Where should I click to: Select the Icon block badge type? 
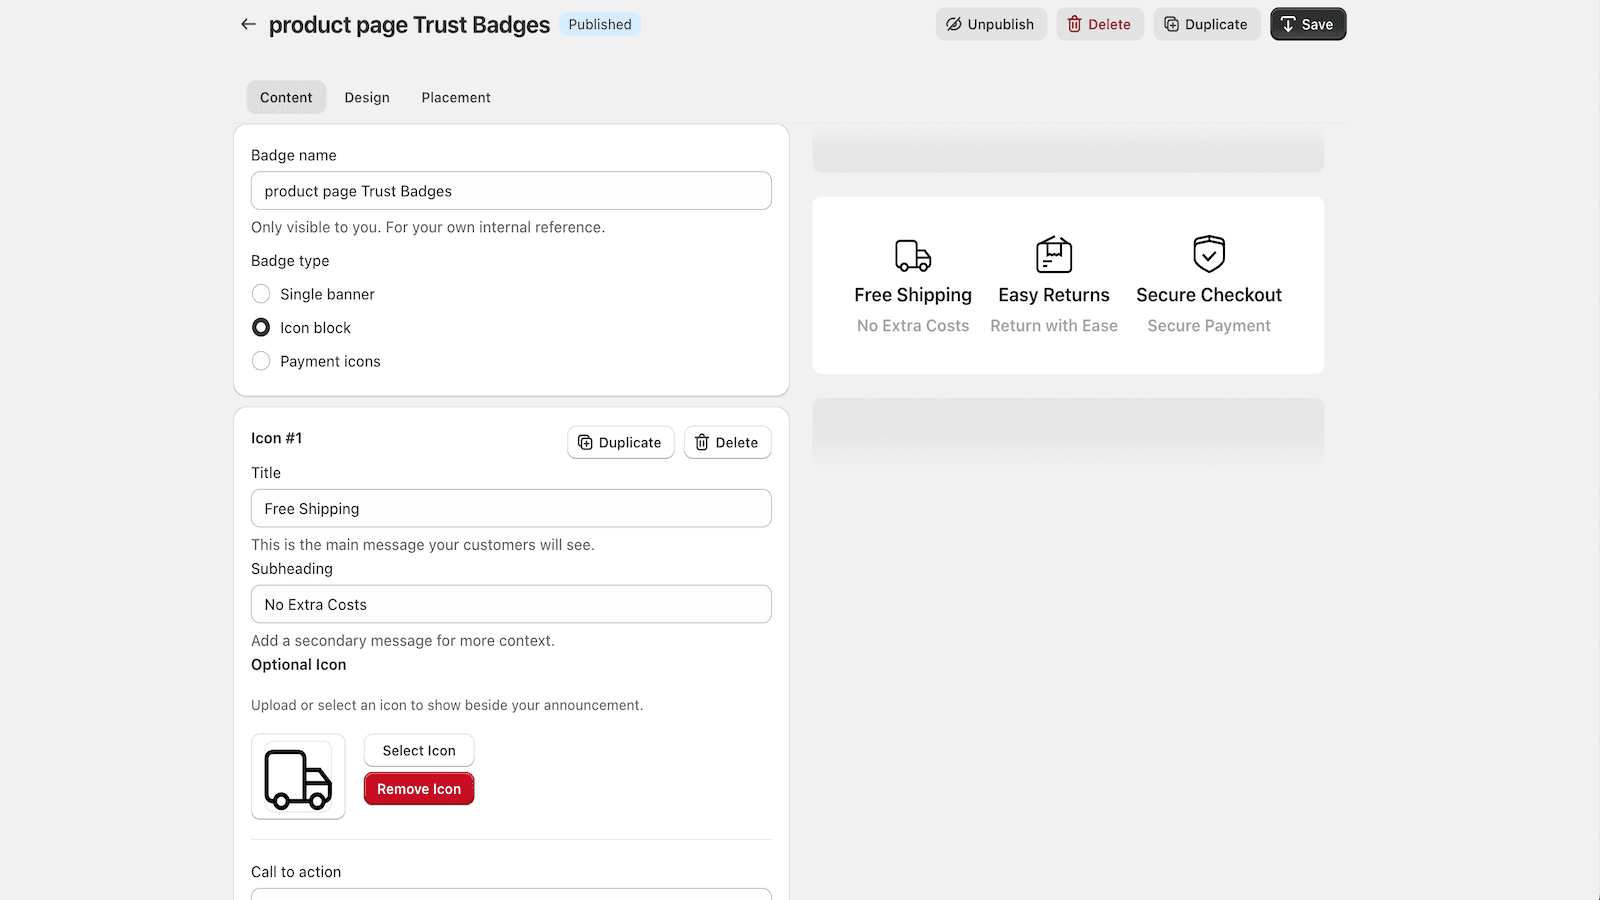click(261, 327)
